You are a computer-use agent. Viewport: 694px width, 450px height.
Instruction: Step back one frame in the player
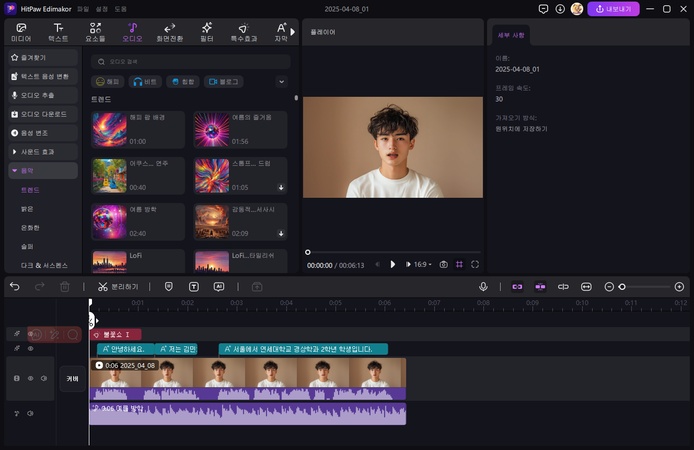378,265
